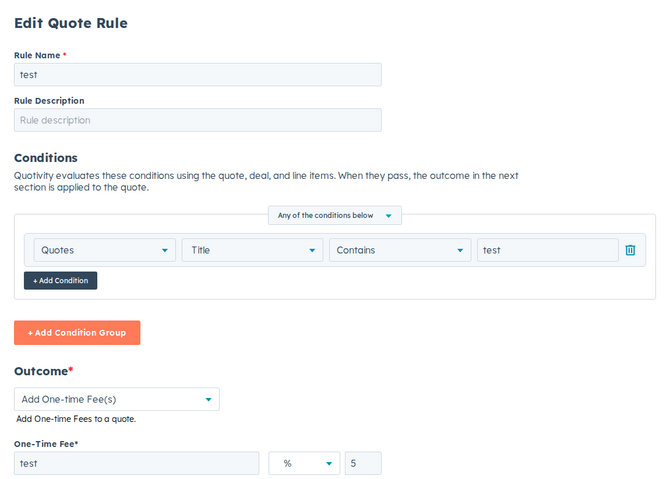
Task: Click the One-Time Fee name field
Action: point(136,463)
